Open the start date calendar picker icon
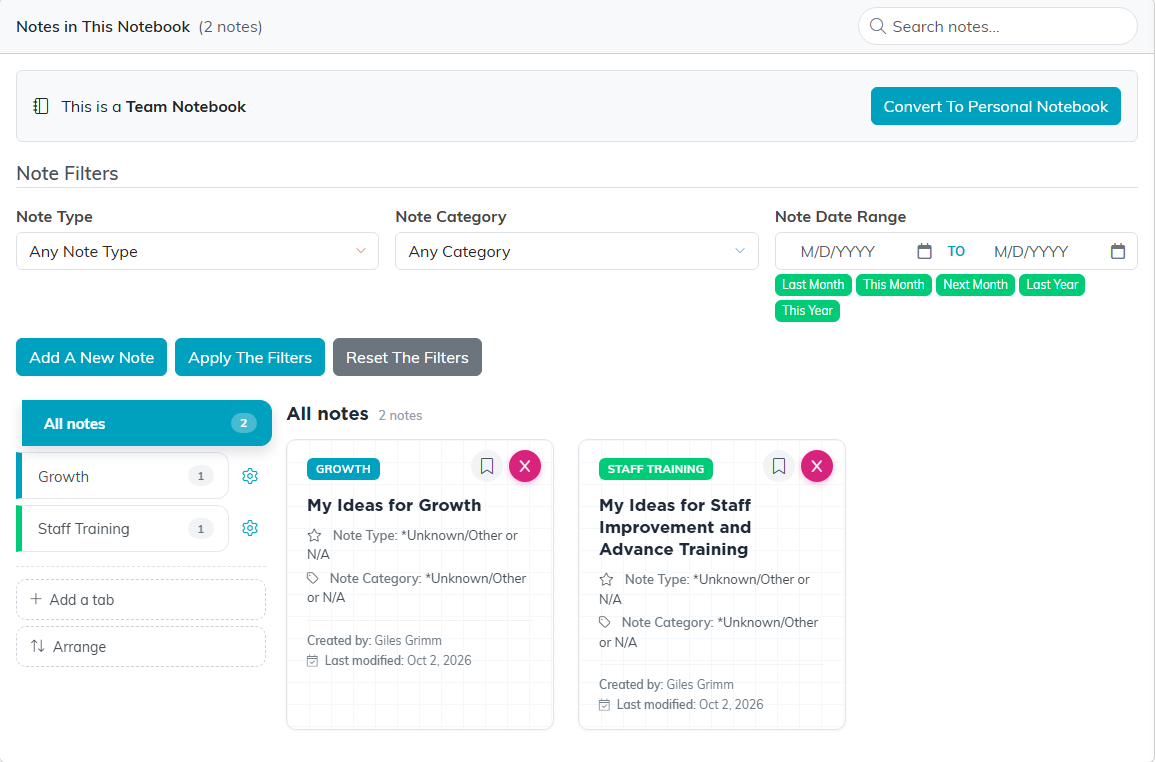 (924, 251)
